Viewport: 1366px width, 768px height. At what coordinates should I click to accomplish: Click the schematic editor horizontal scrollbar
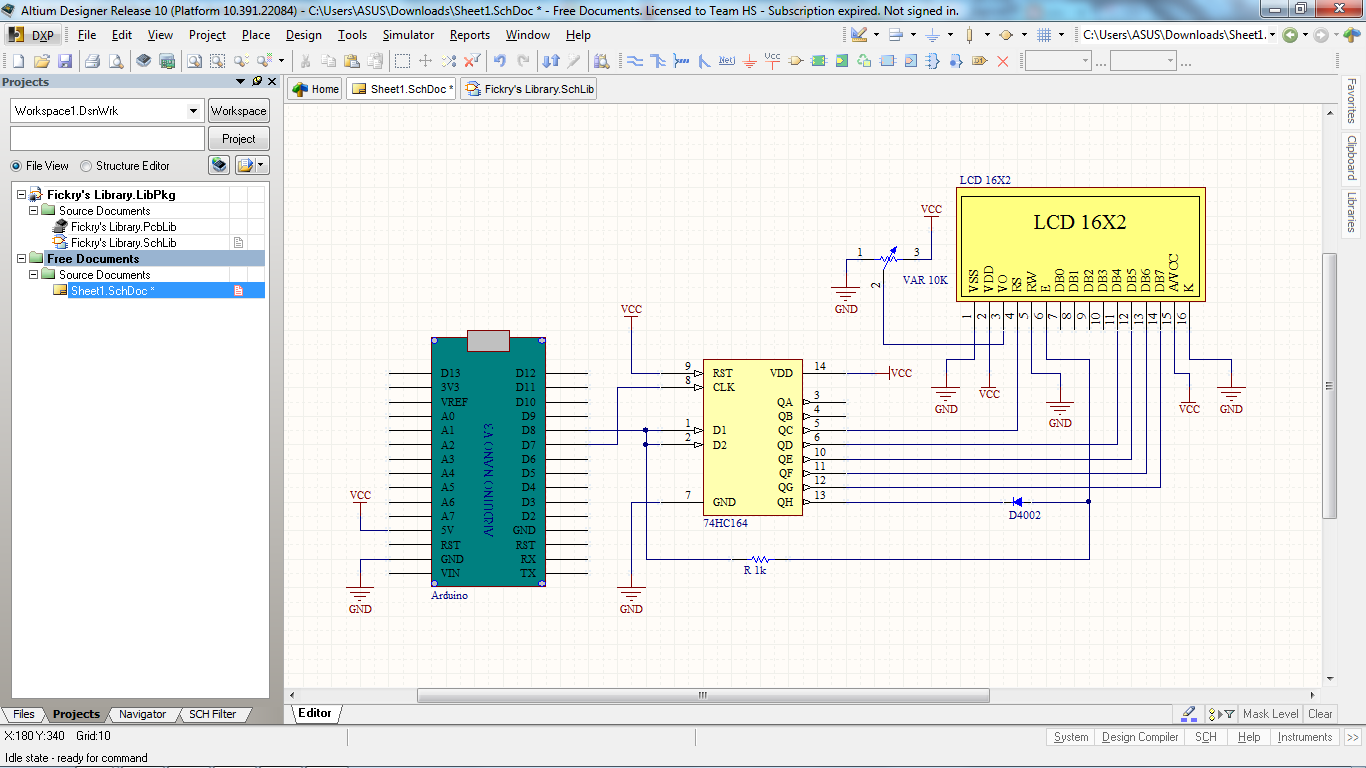[x=700, y=693]
